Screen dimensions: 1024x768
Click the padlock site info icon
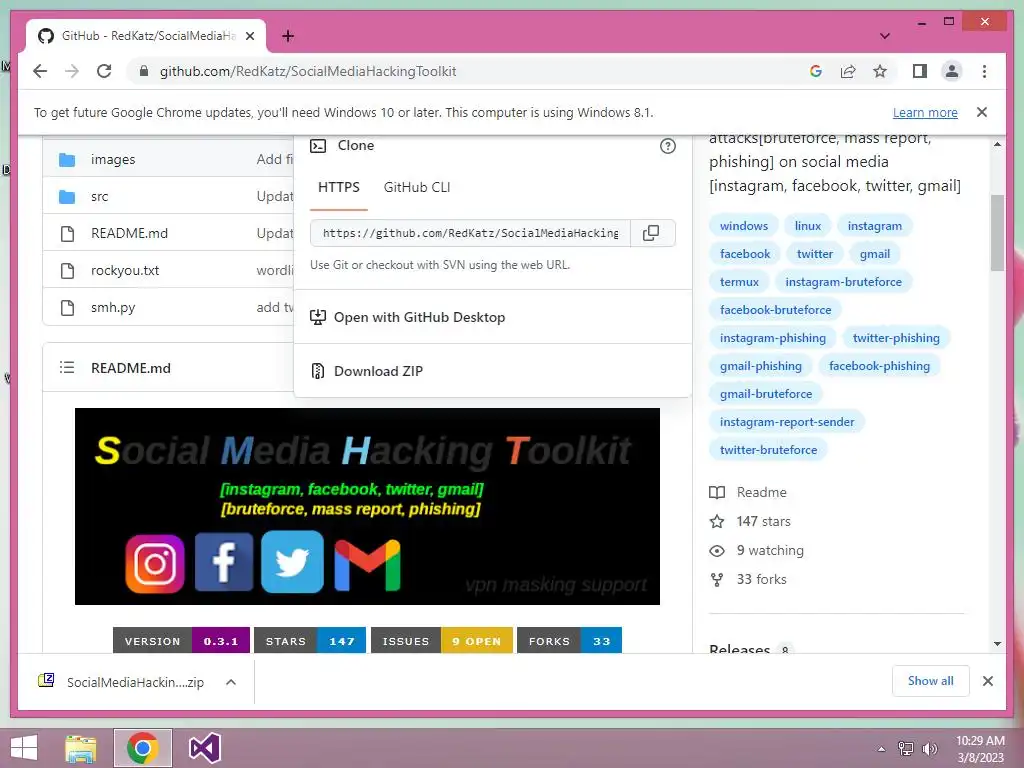tap(144, 71)
